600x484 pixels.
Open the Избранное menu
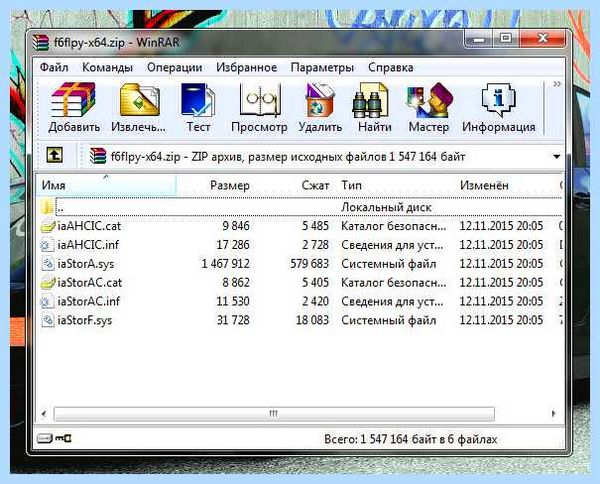(246, 67)
